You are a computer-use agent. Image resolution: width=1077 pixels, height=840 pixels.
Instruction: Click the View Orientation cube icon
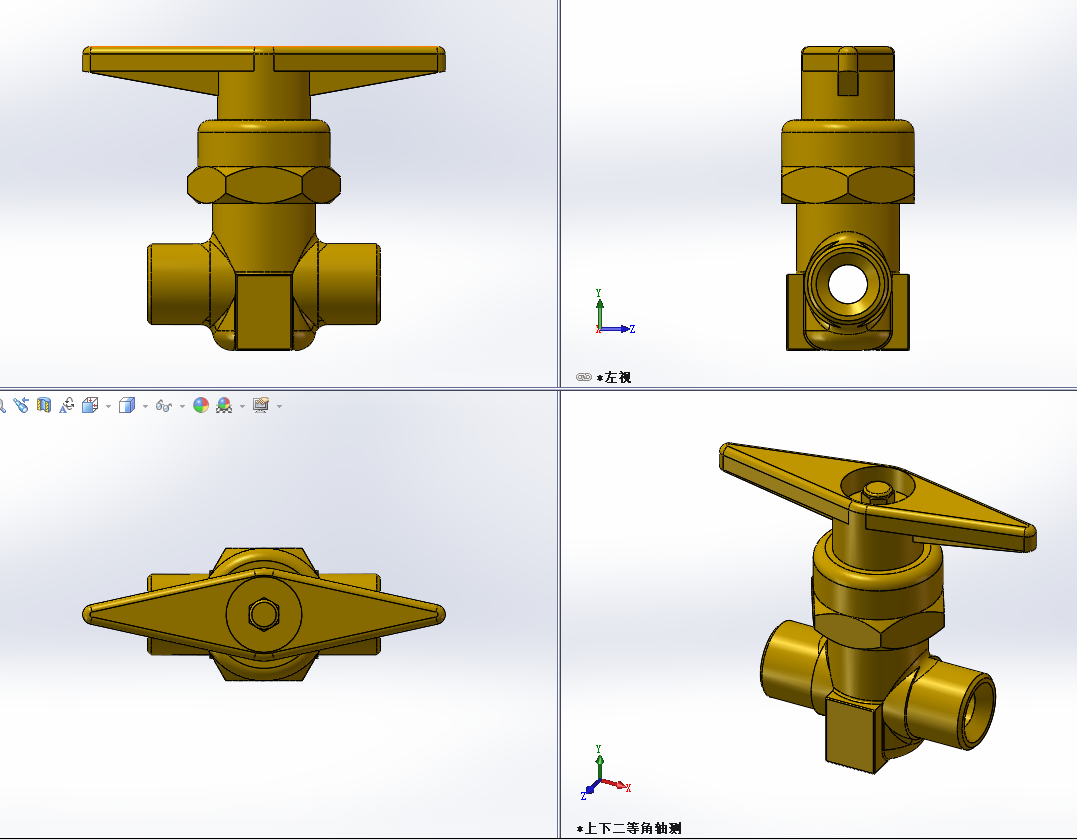[90, 405]
